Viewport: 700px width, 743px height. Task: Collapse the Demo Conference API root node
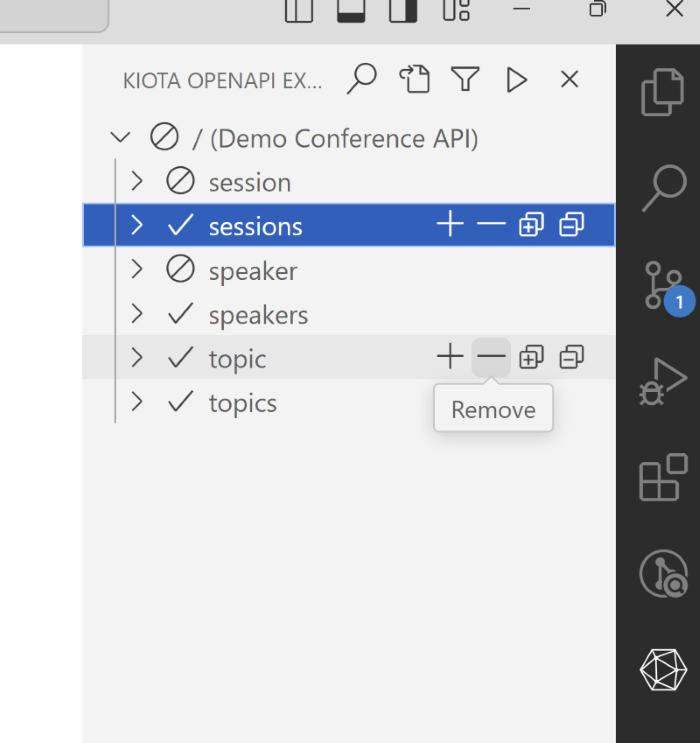(x=120, y=137)
